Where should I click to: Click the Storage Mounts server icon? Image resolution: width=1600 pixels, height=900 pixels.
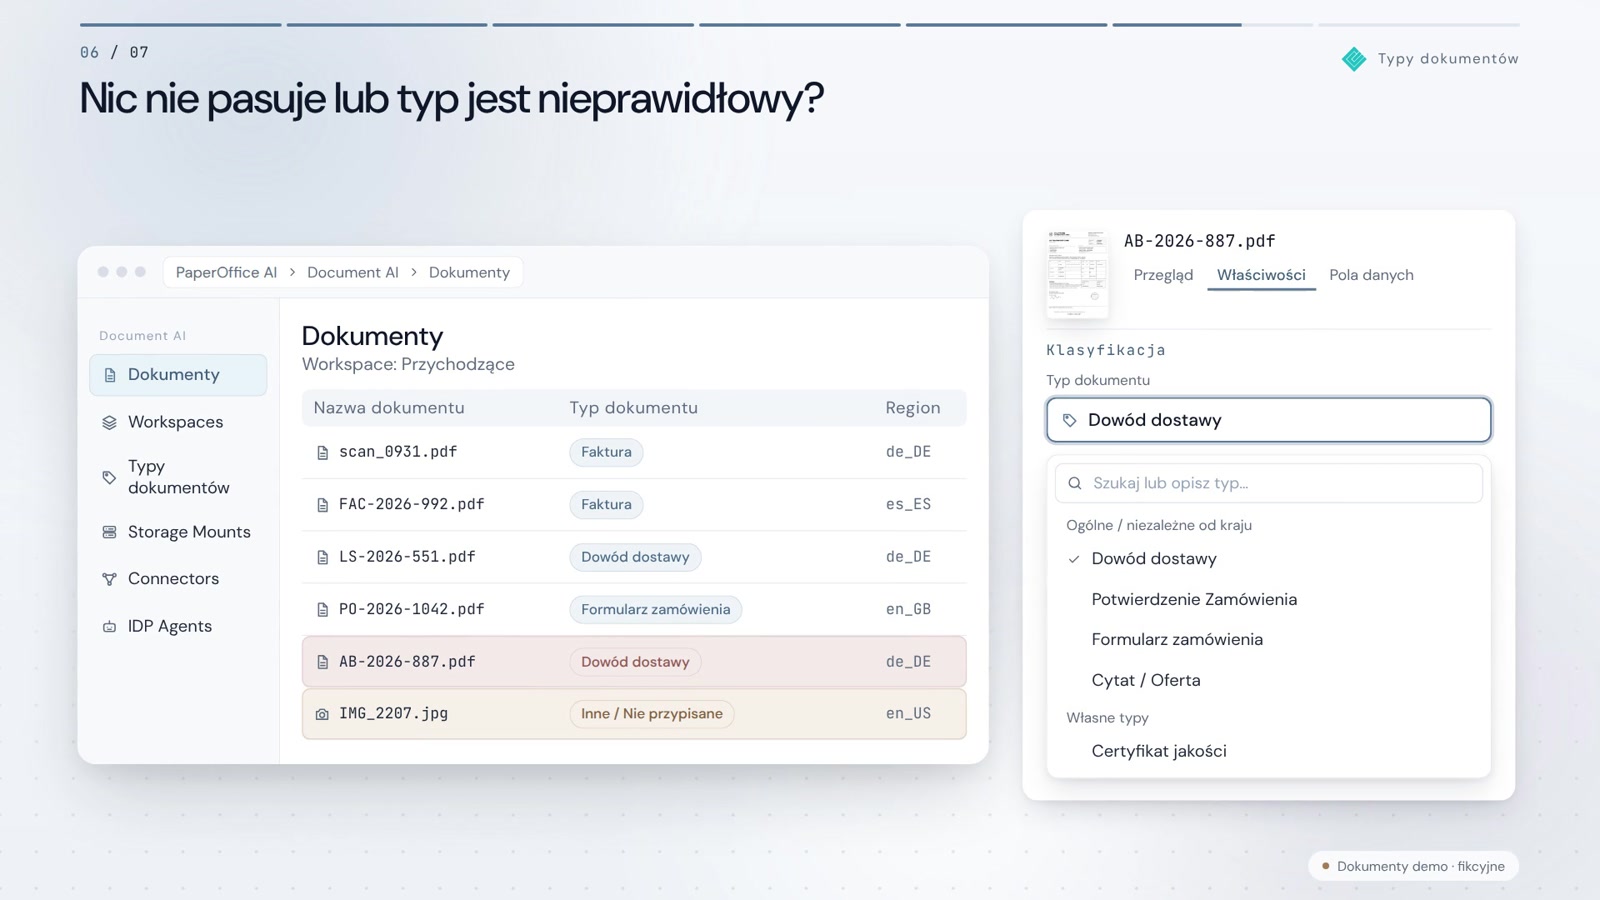109,533
